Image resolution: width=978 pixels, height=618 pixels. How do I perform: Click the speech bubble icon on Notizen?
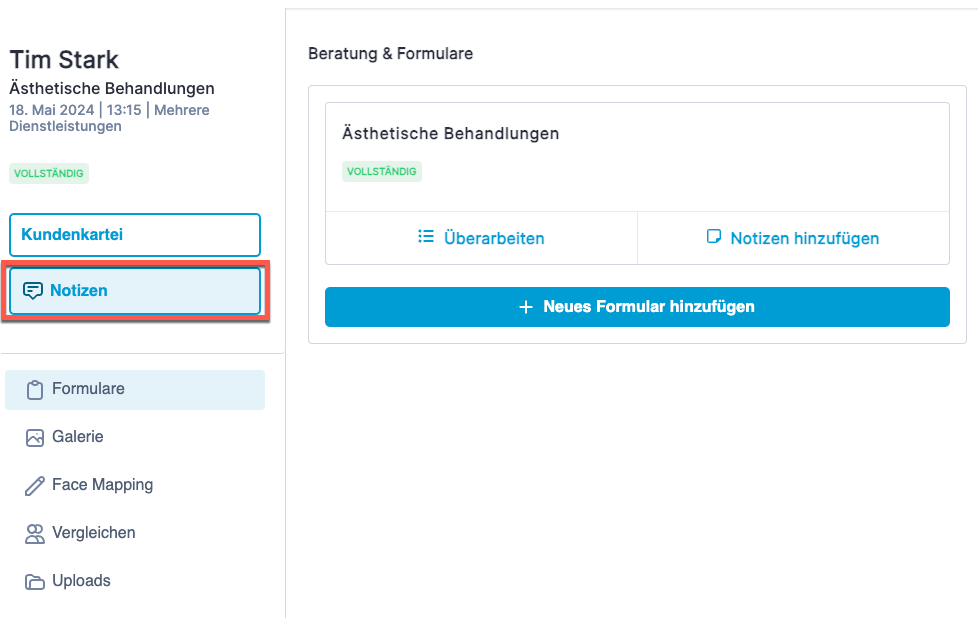[32, 291]
